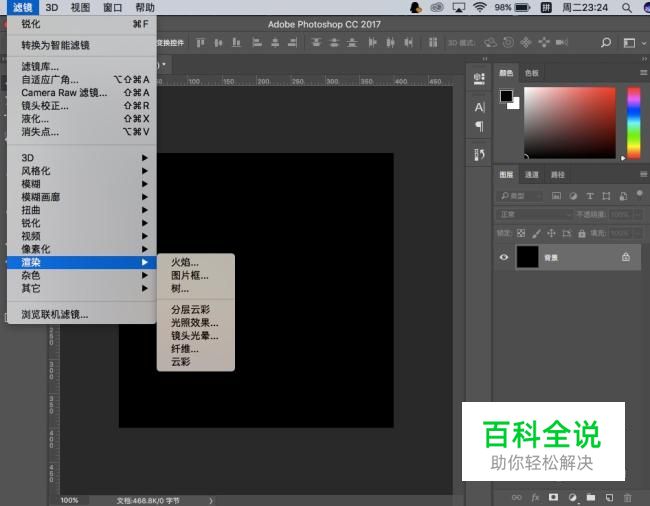
Task: Open the 窗口 menu
Action: (112, 7)
